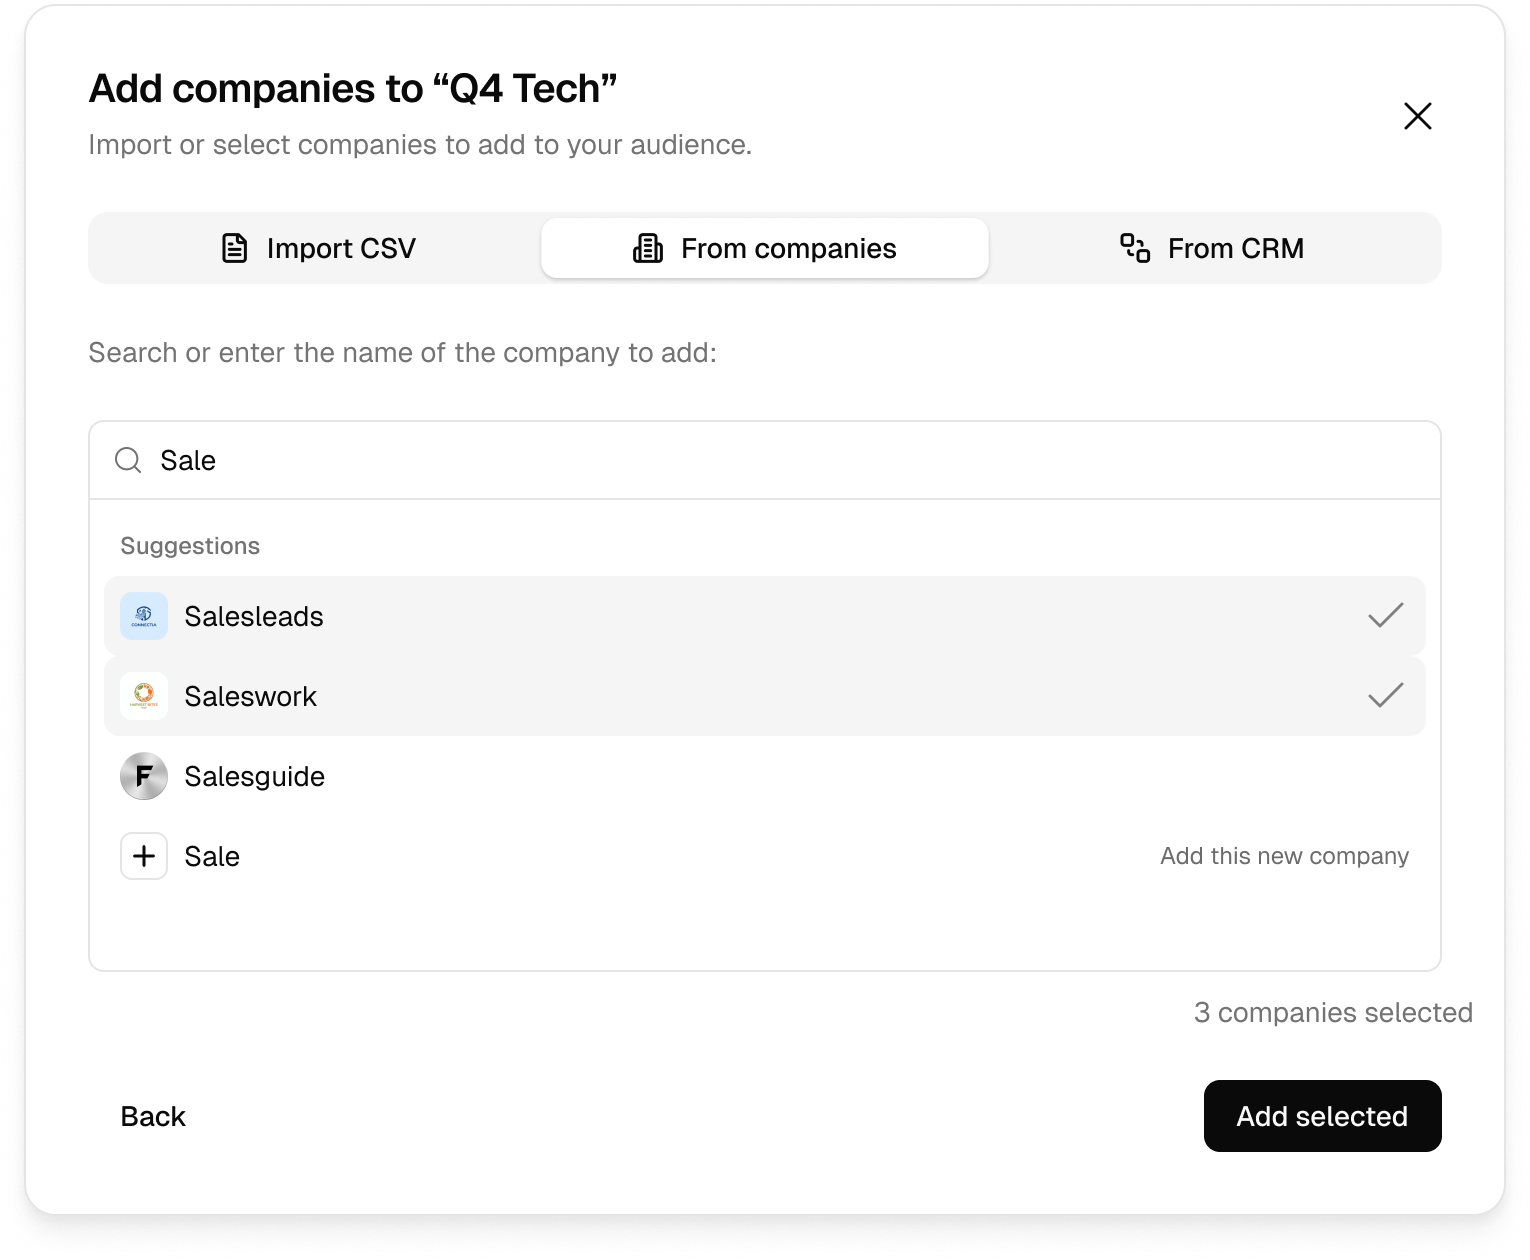Click the From companies building icon
This screenshot has width=1530, height=1260.
648,248
